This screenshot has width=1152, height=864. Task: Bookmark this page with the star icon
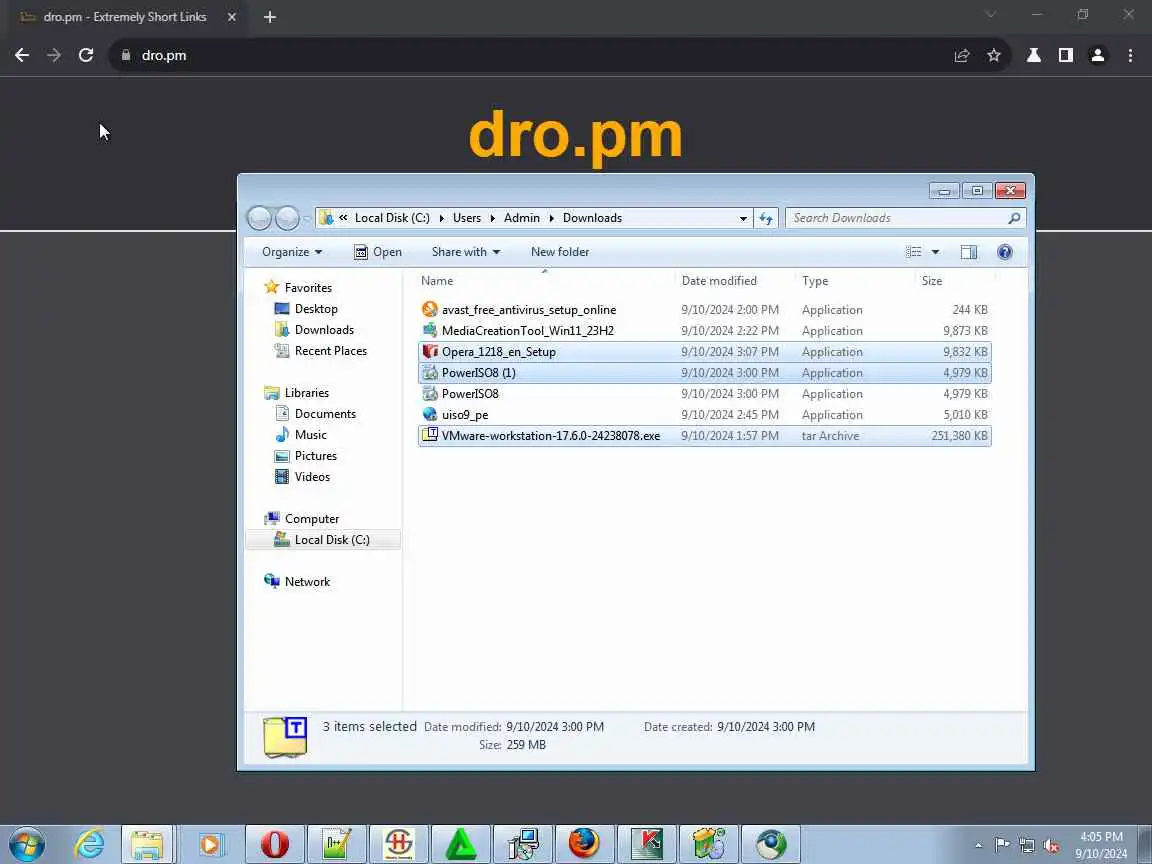993,55
